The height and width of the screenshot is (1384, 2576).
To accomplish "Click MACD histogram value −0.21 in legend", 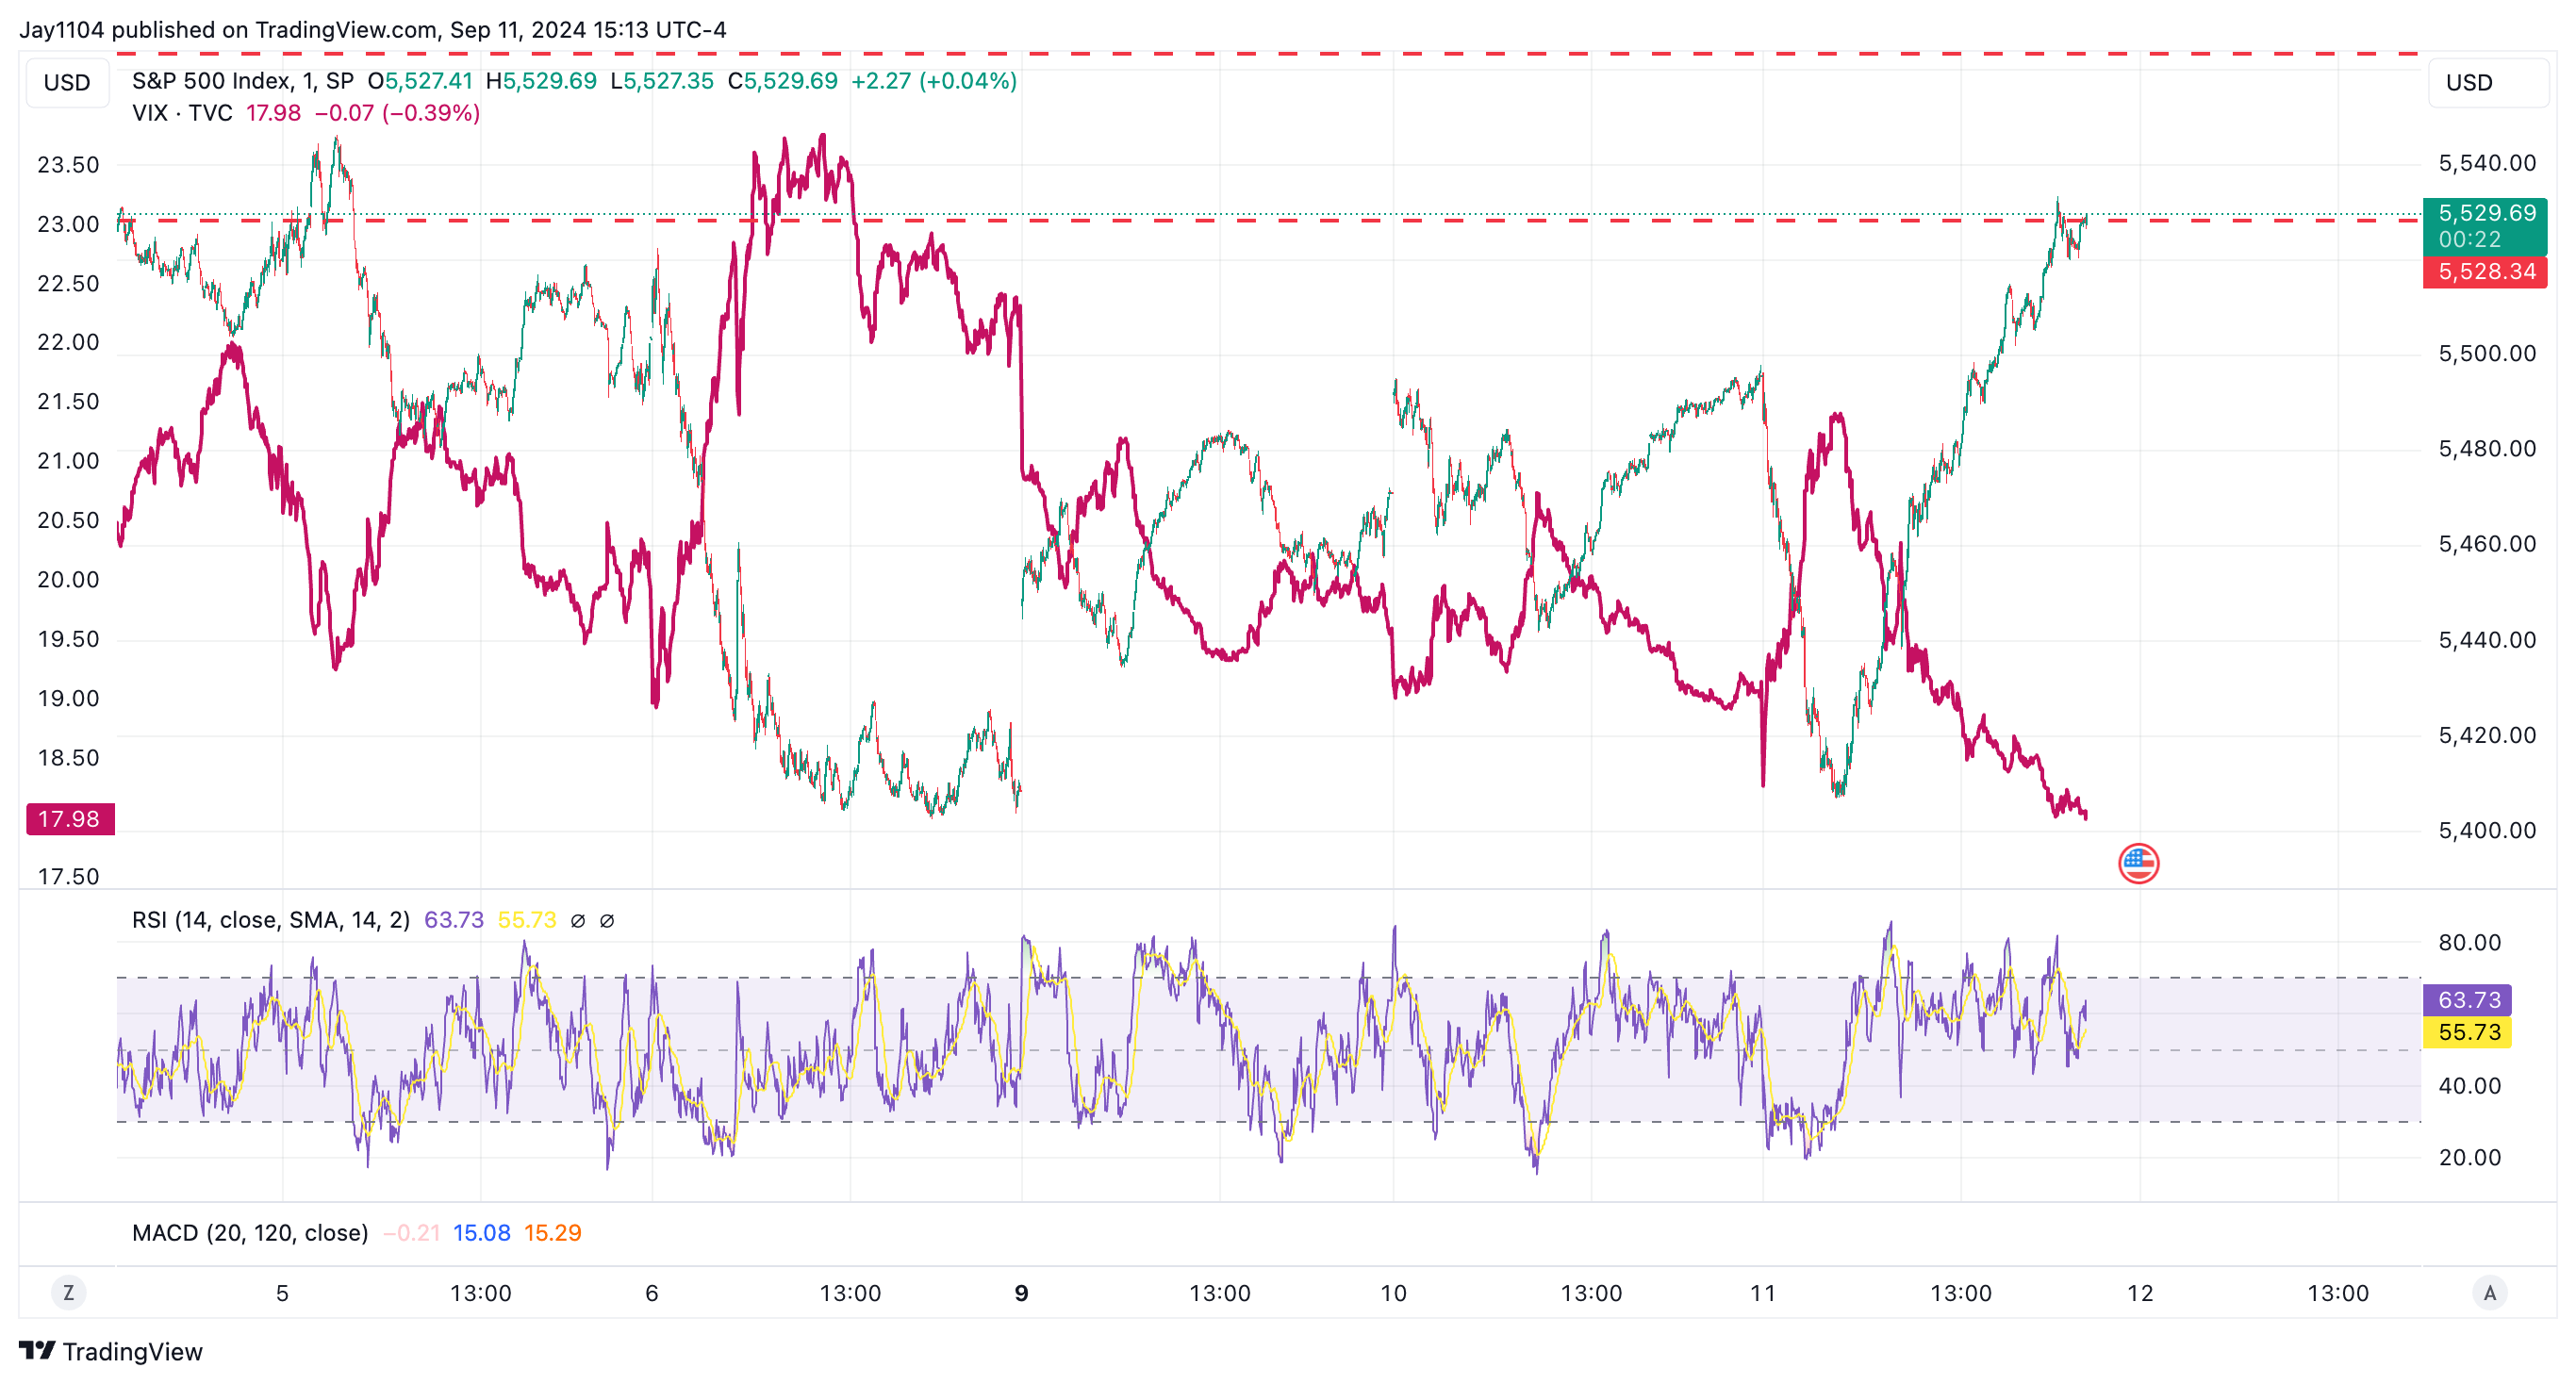I will pyautogui.click(x=411, y=1232).
